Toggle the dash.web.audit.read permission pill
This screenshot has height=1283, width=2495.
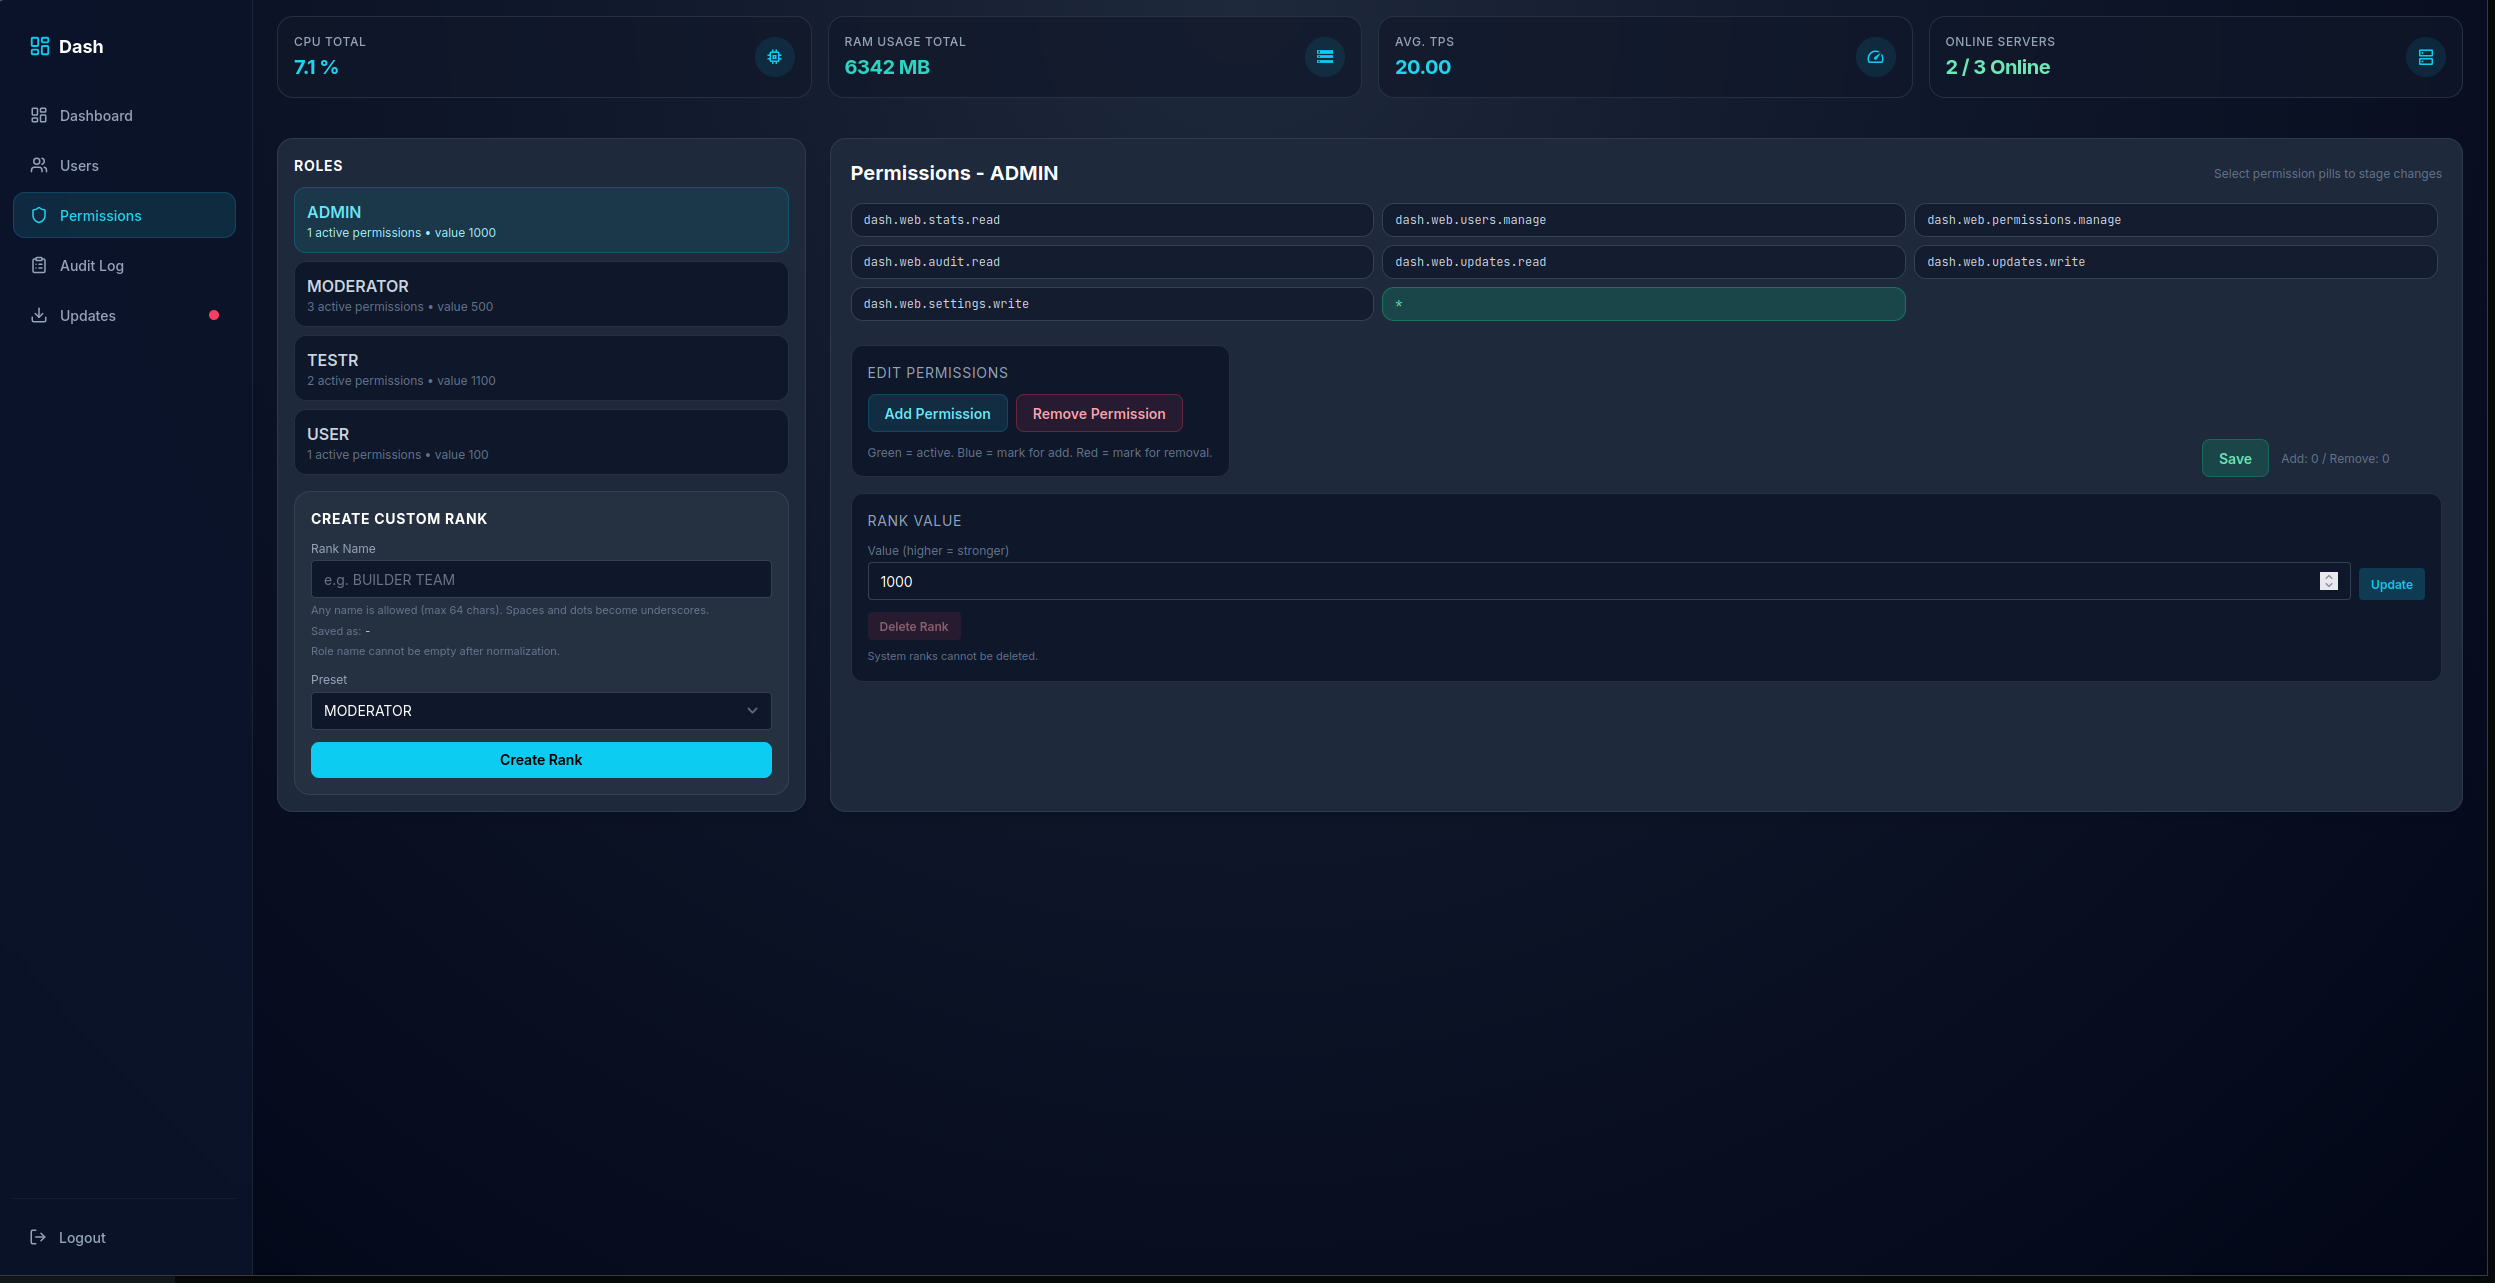[x=1111, y=262]
